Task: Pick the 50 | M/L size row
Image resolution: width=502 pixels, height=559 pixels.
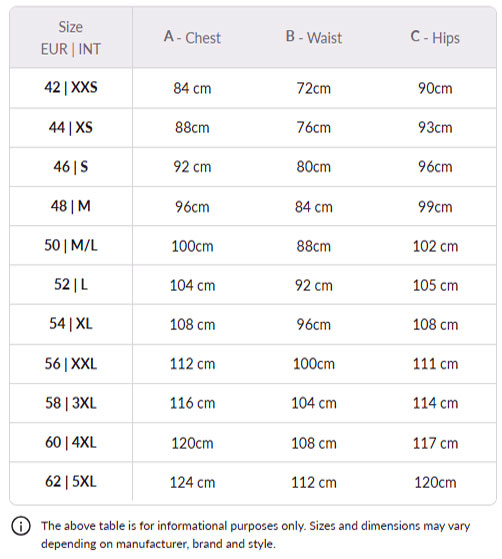Action: (x=253, y=245)
